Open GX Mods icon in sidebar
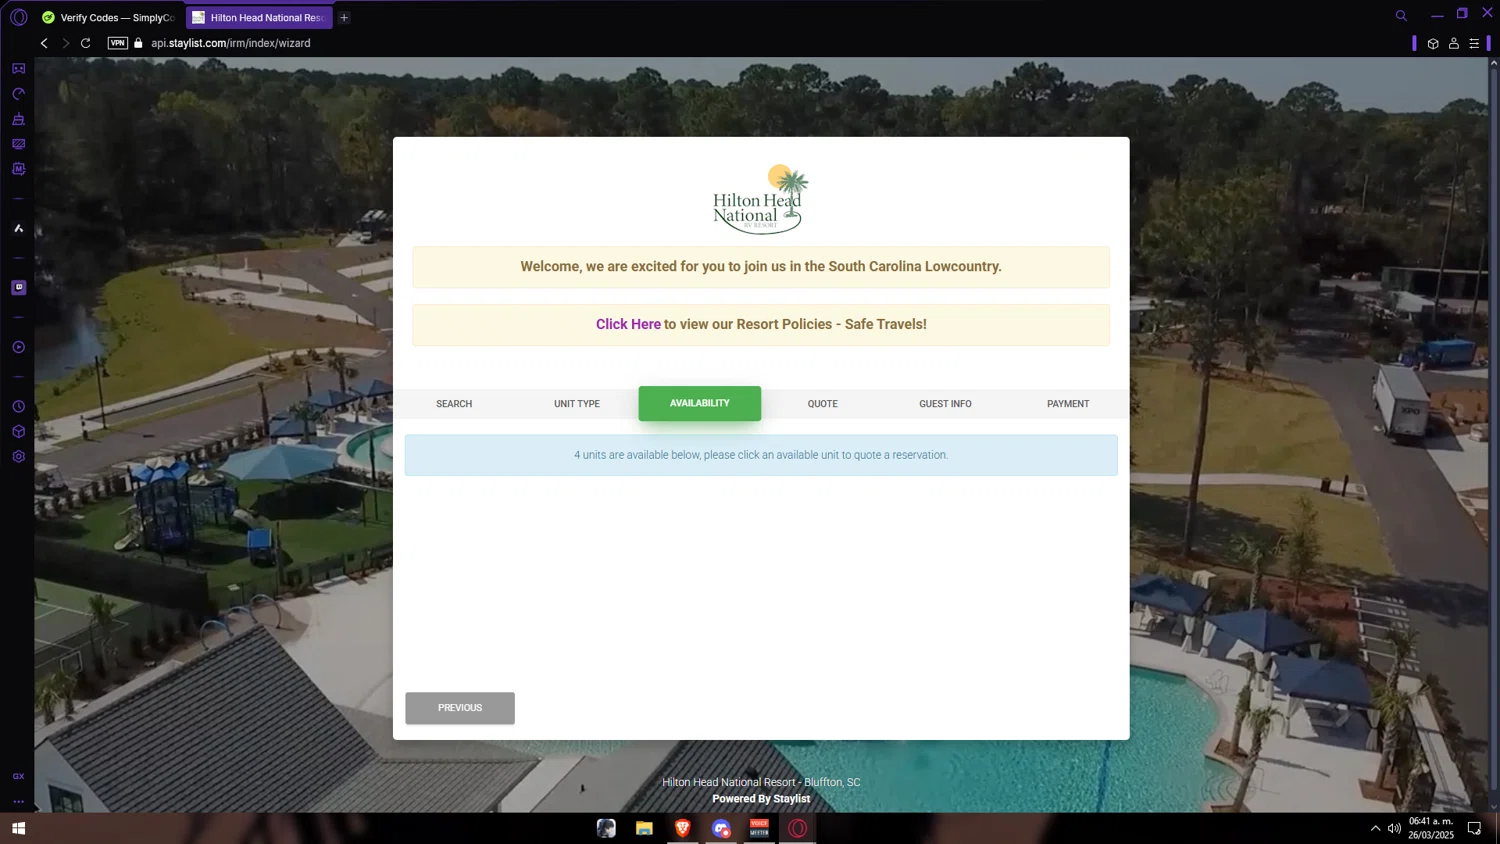The height and width of the screenshot is (844, 1500). point(18,169)
